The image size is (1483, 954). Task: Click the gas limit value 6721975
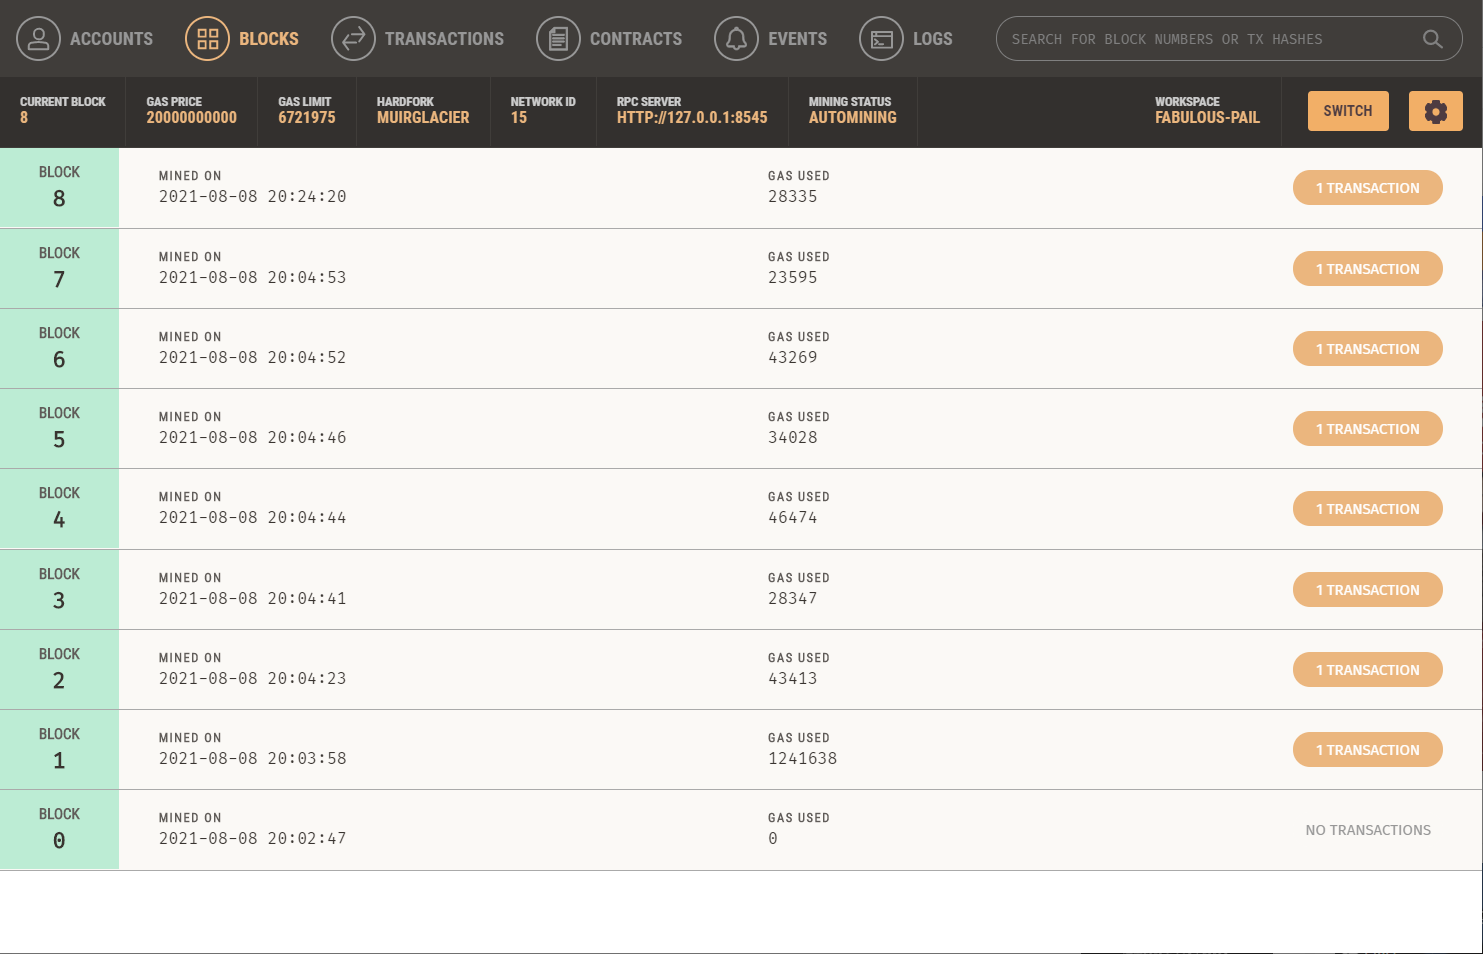(307, 118)
